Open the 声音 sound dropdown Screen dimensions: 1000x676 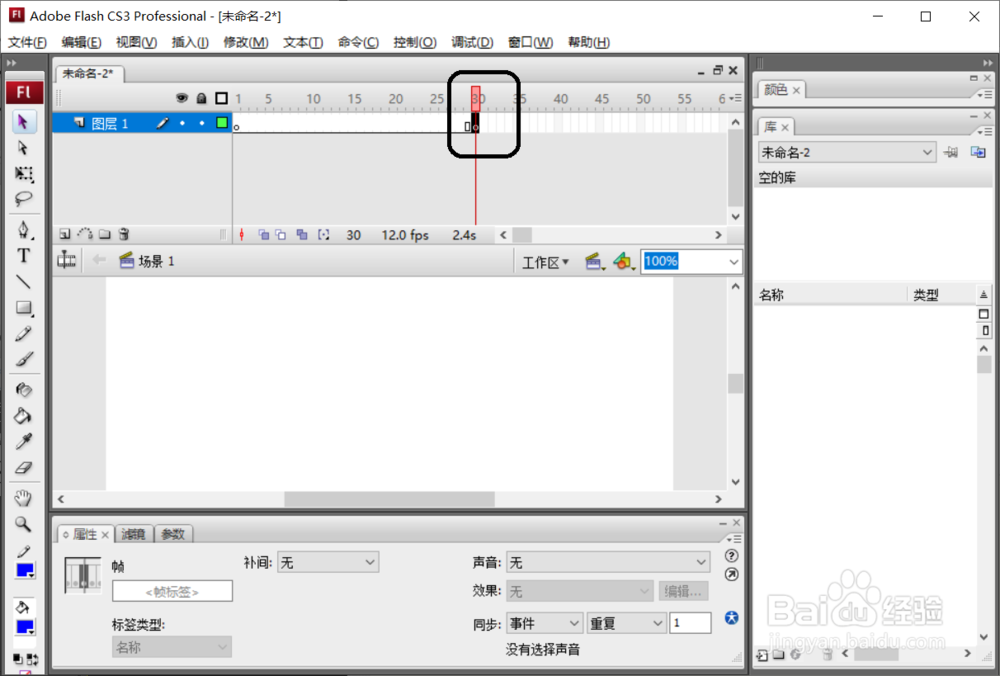[608, 562]
